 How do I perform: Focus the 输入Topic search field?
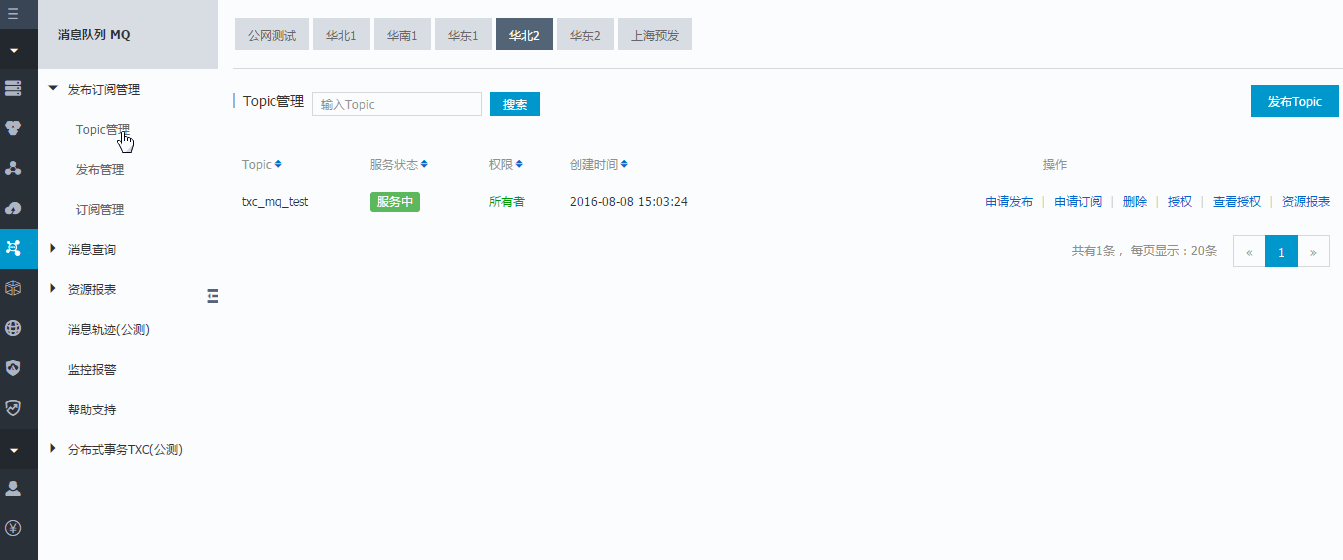click(397, 104)
